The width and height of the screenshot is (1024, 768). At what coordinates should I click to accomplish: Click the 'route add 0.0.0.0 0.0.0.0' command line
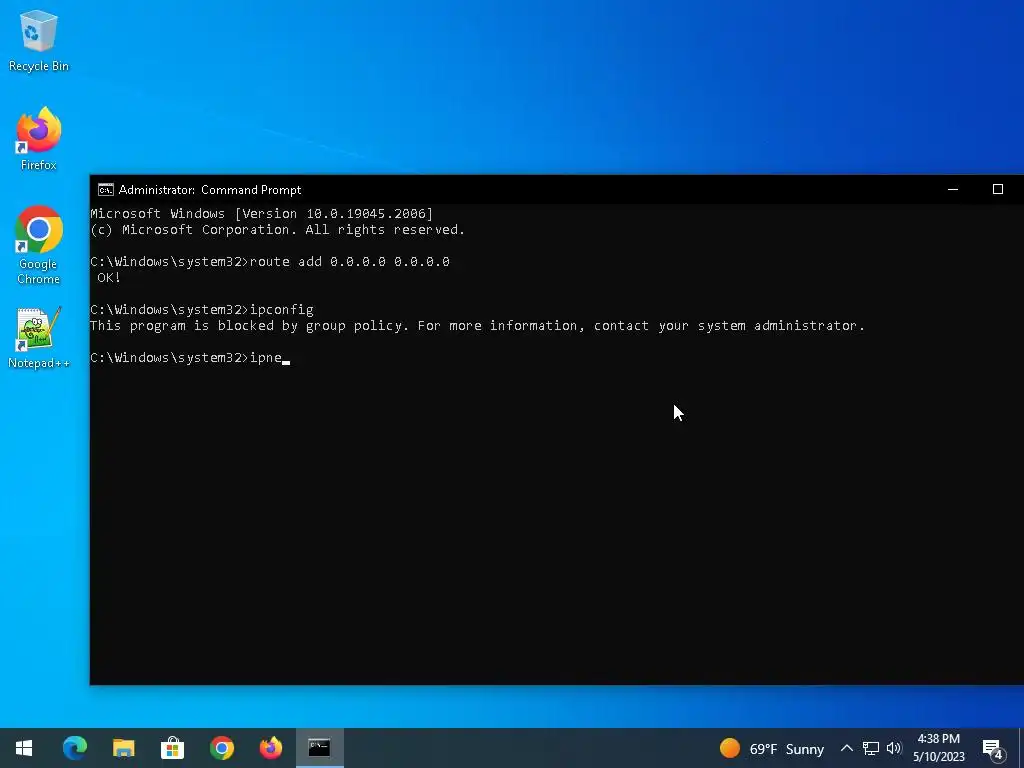(270, 262)
